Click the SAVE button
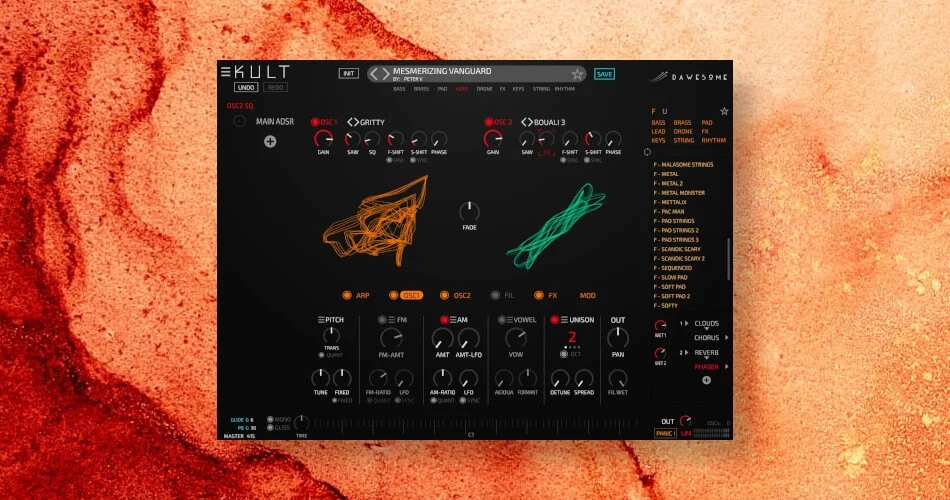 click(x=604, y=74)
